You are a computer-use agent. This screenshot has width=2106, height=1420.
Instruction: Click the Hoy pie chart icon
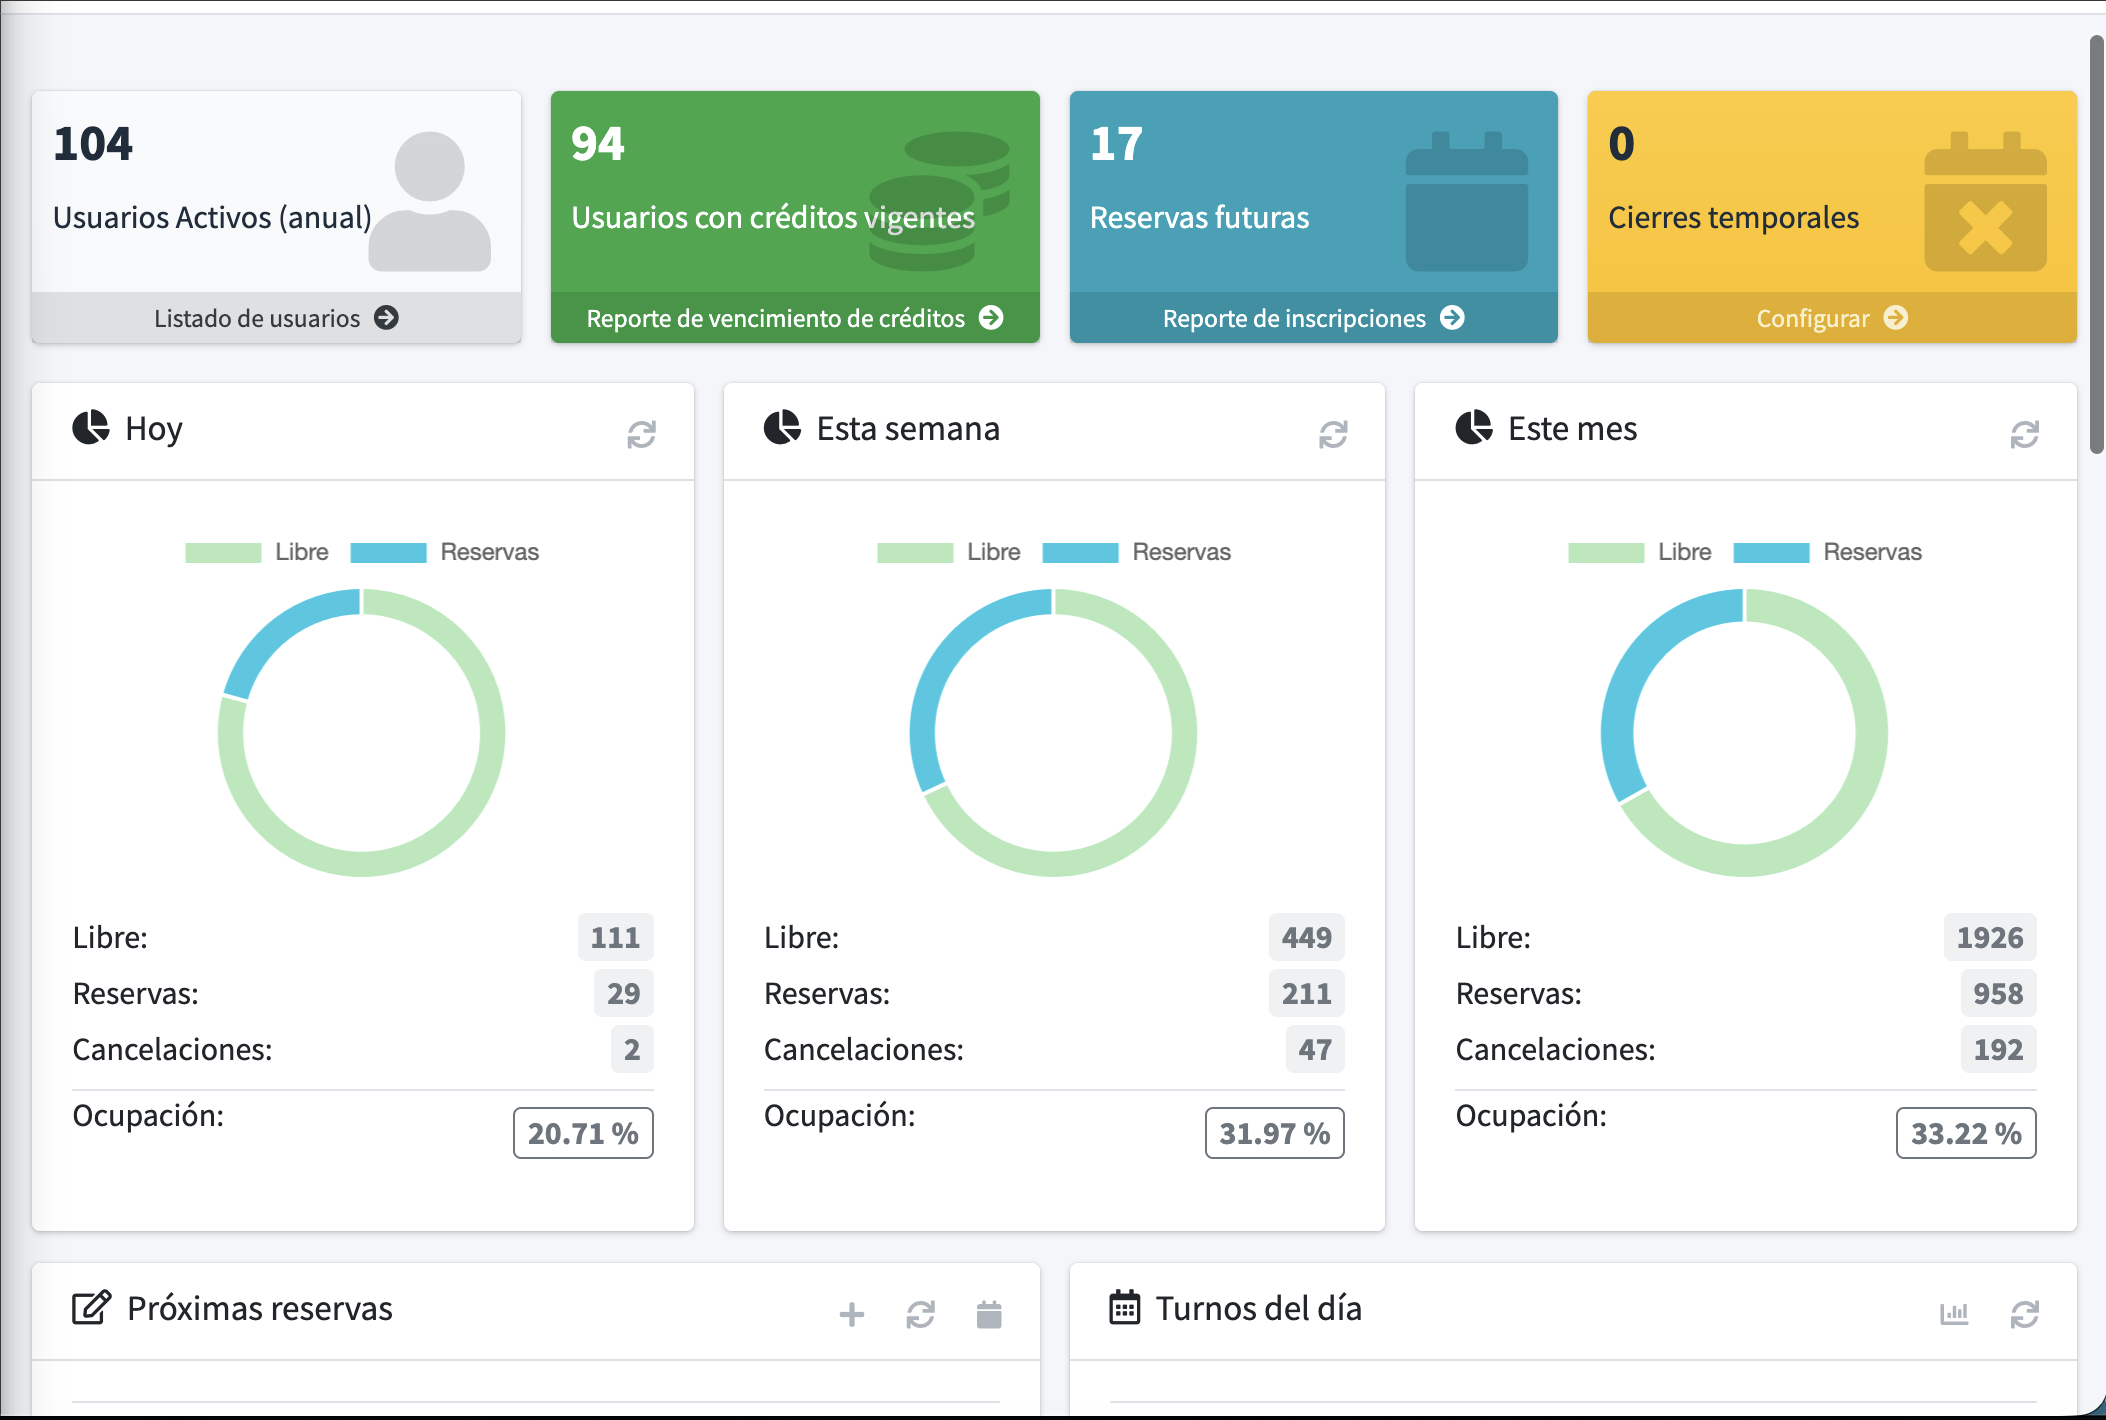pyautogui.click(x=91, y=427)
